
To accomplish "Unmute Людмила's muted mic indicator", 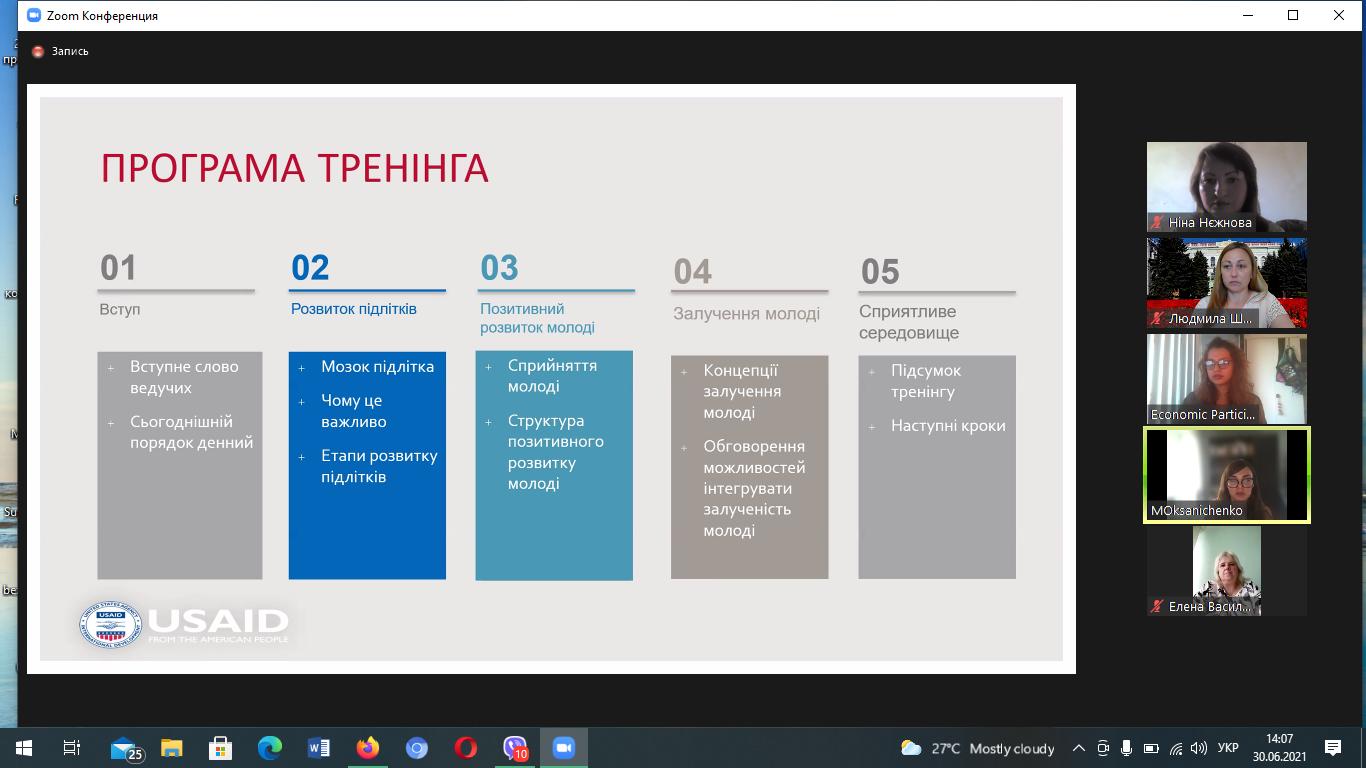I will [x=1157, y=318].
